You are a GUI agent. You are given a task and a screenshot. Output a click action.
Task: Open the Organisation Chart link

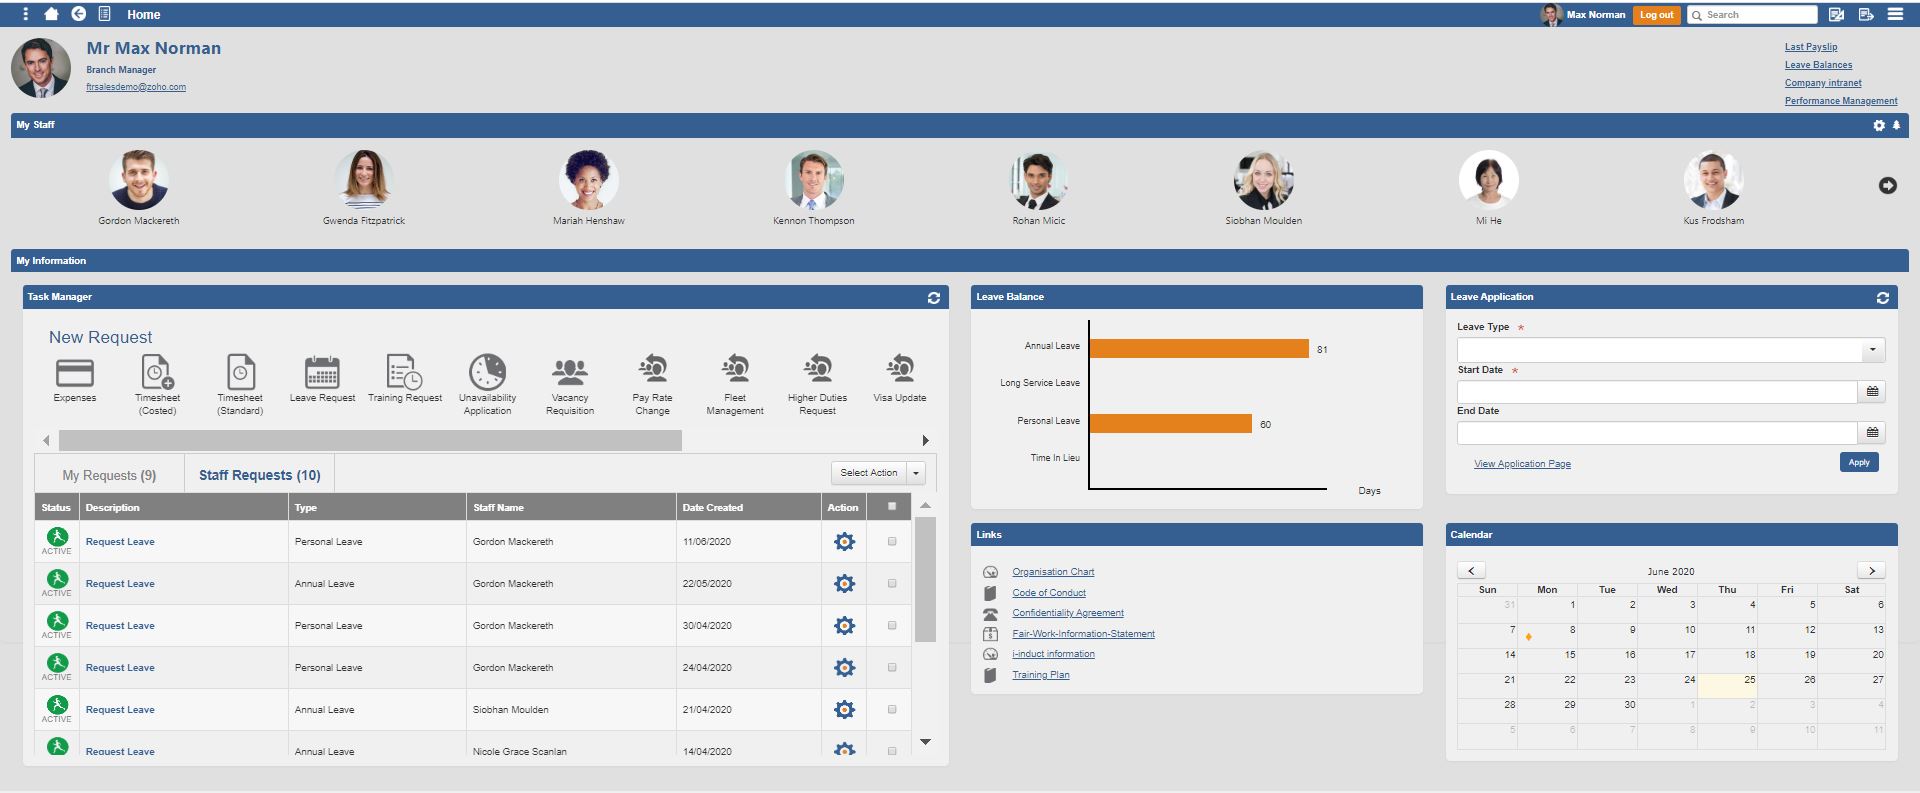(x=1053, y=572)
